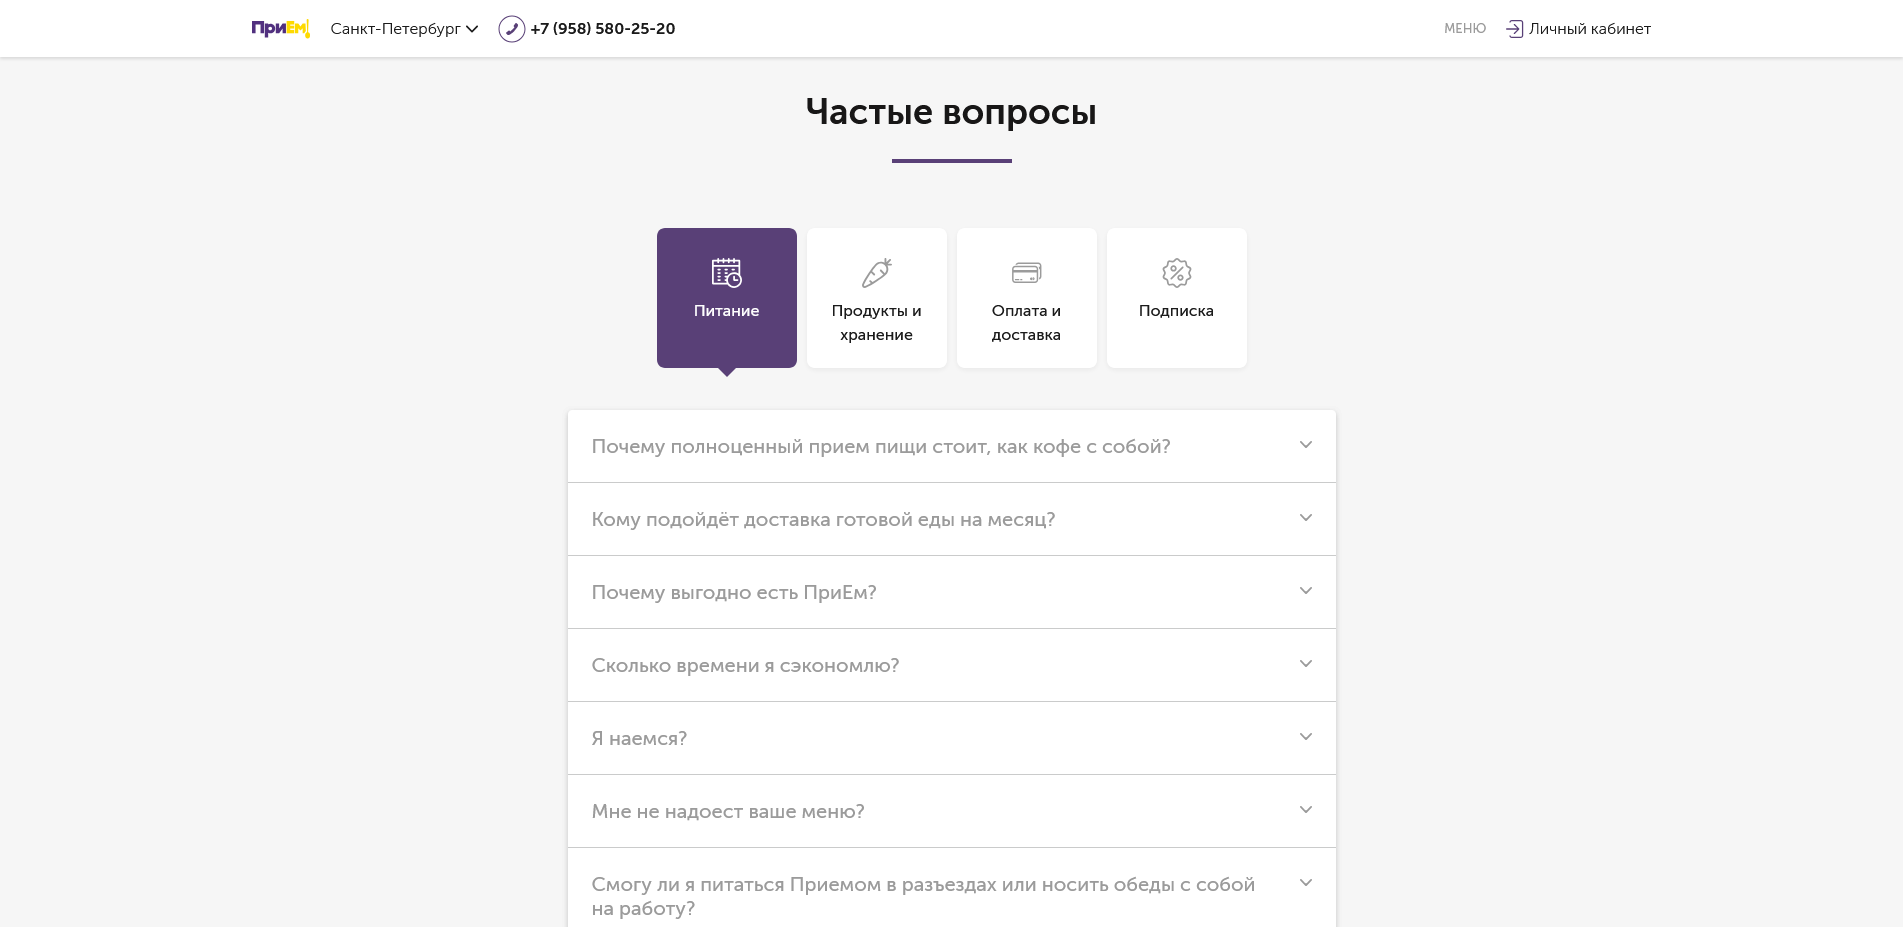Click the phone handset icon in the header
Viewport: 1903px width, 927px height.
[x=511, y=29]
